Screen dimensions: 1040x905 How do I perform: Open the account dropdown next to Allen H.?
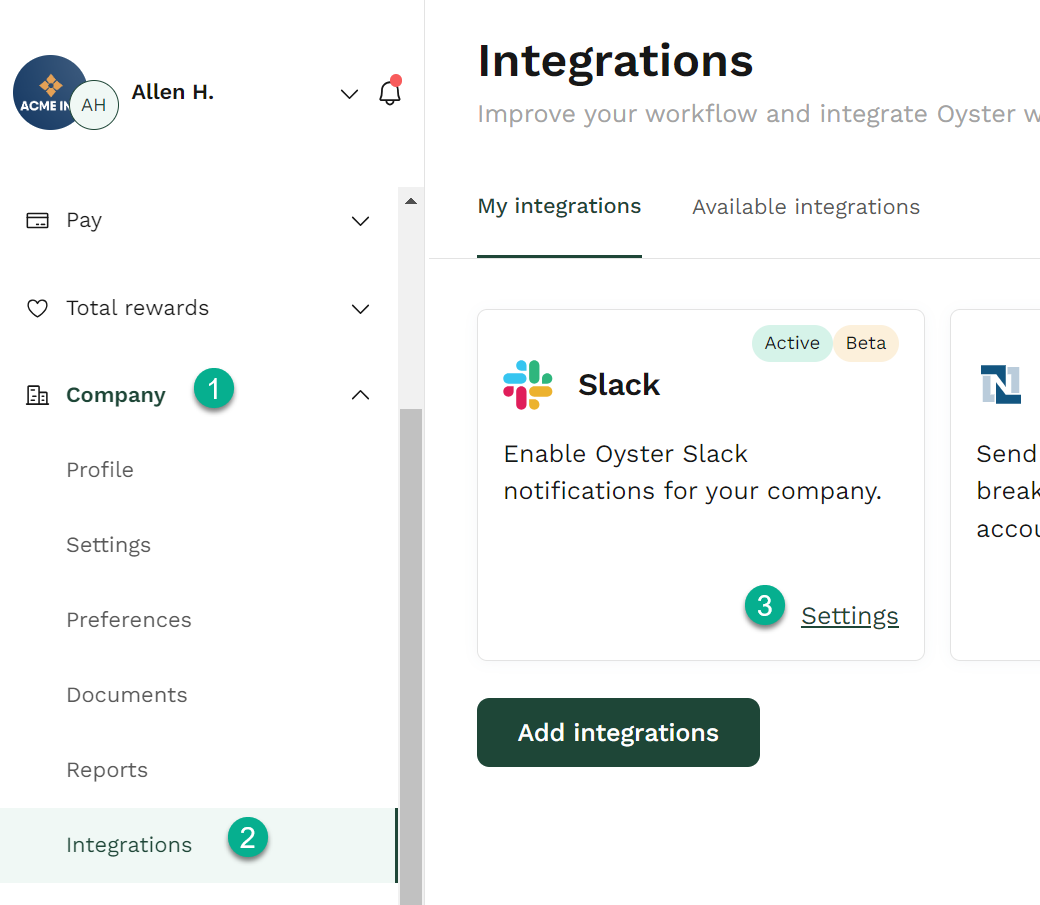pyautogui.click(x=349, y=93)
